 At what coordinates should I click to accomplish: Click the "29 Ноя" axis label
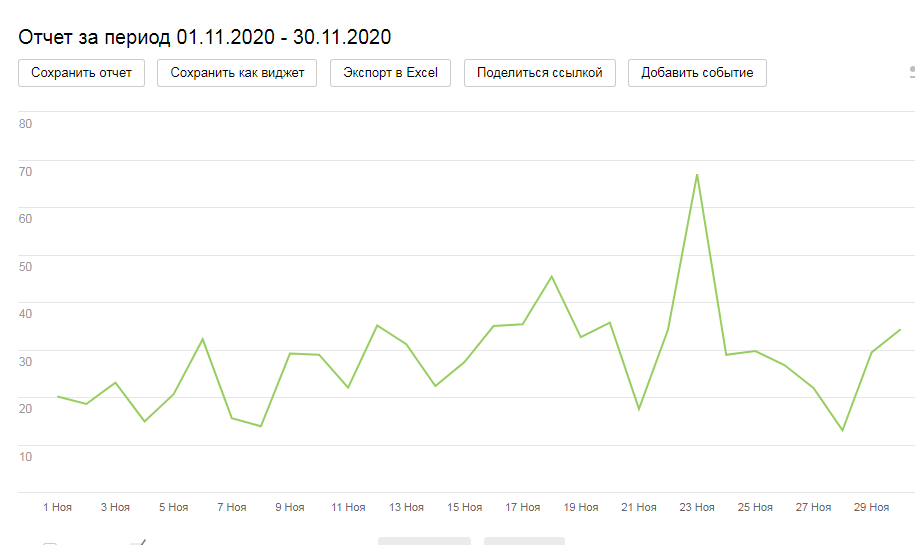coord(871,508)
